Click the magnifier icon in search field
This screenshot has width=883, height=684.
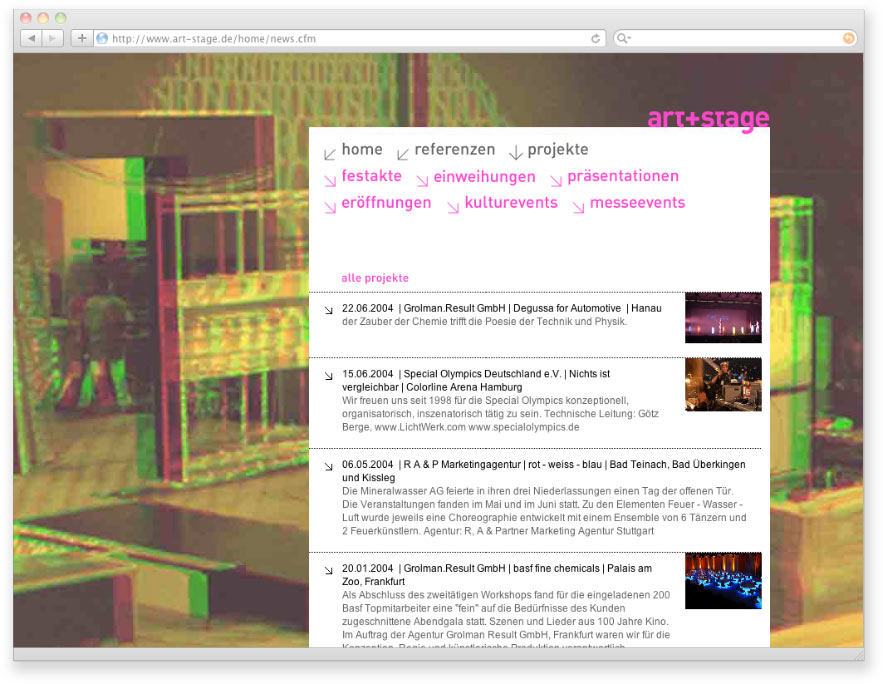tap(623, 38)
